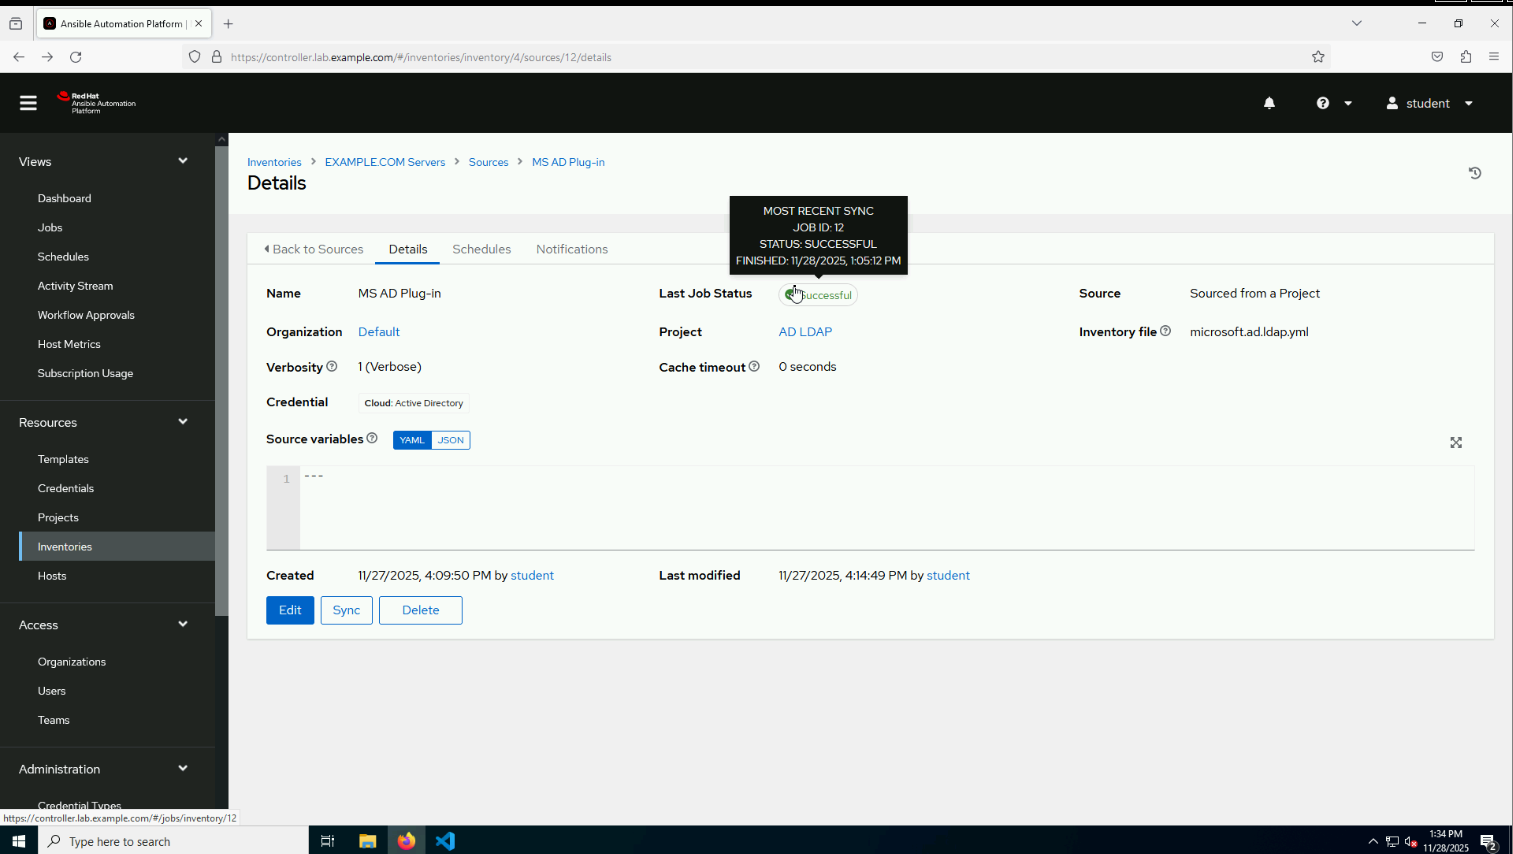Open the student user dropdown
The height and width of the screenshot is (854, 1513).
pos(1430,103)
